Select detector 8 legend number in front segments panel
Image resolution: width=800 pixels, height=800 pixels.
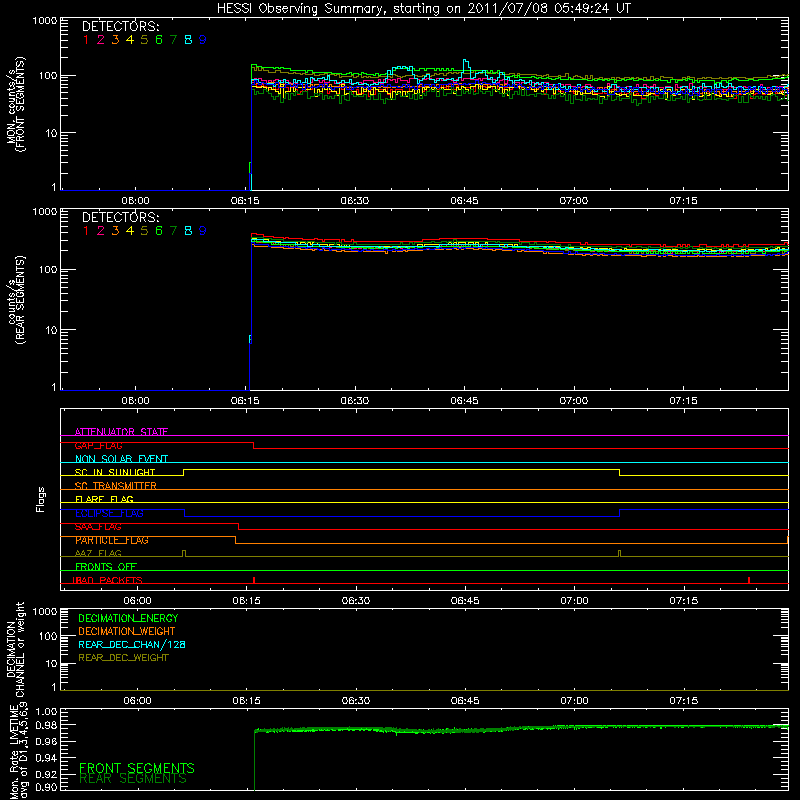[188, 40]
